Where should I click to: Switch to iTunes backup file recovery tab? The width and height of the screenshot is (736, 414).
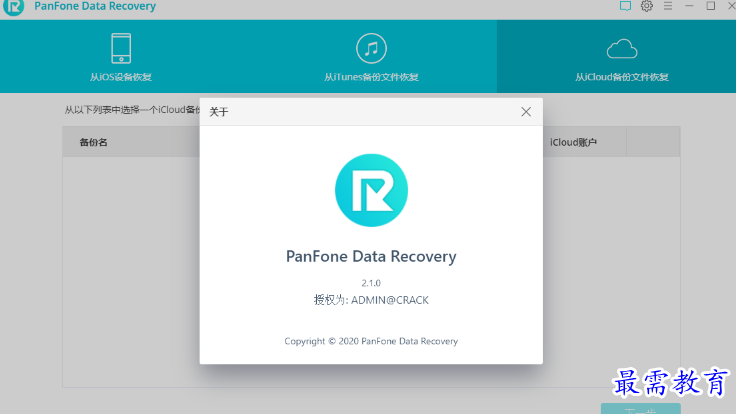[371, 56]
